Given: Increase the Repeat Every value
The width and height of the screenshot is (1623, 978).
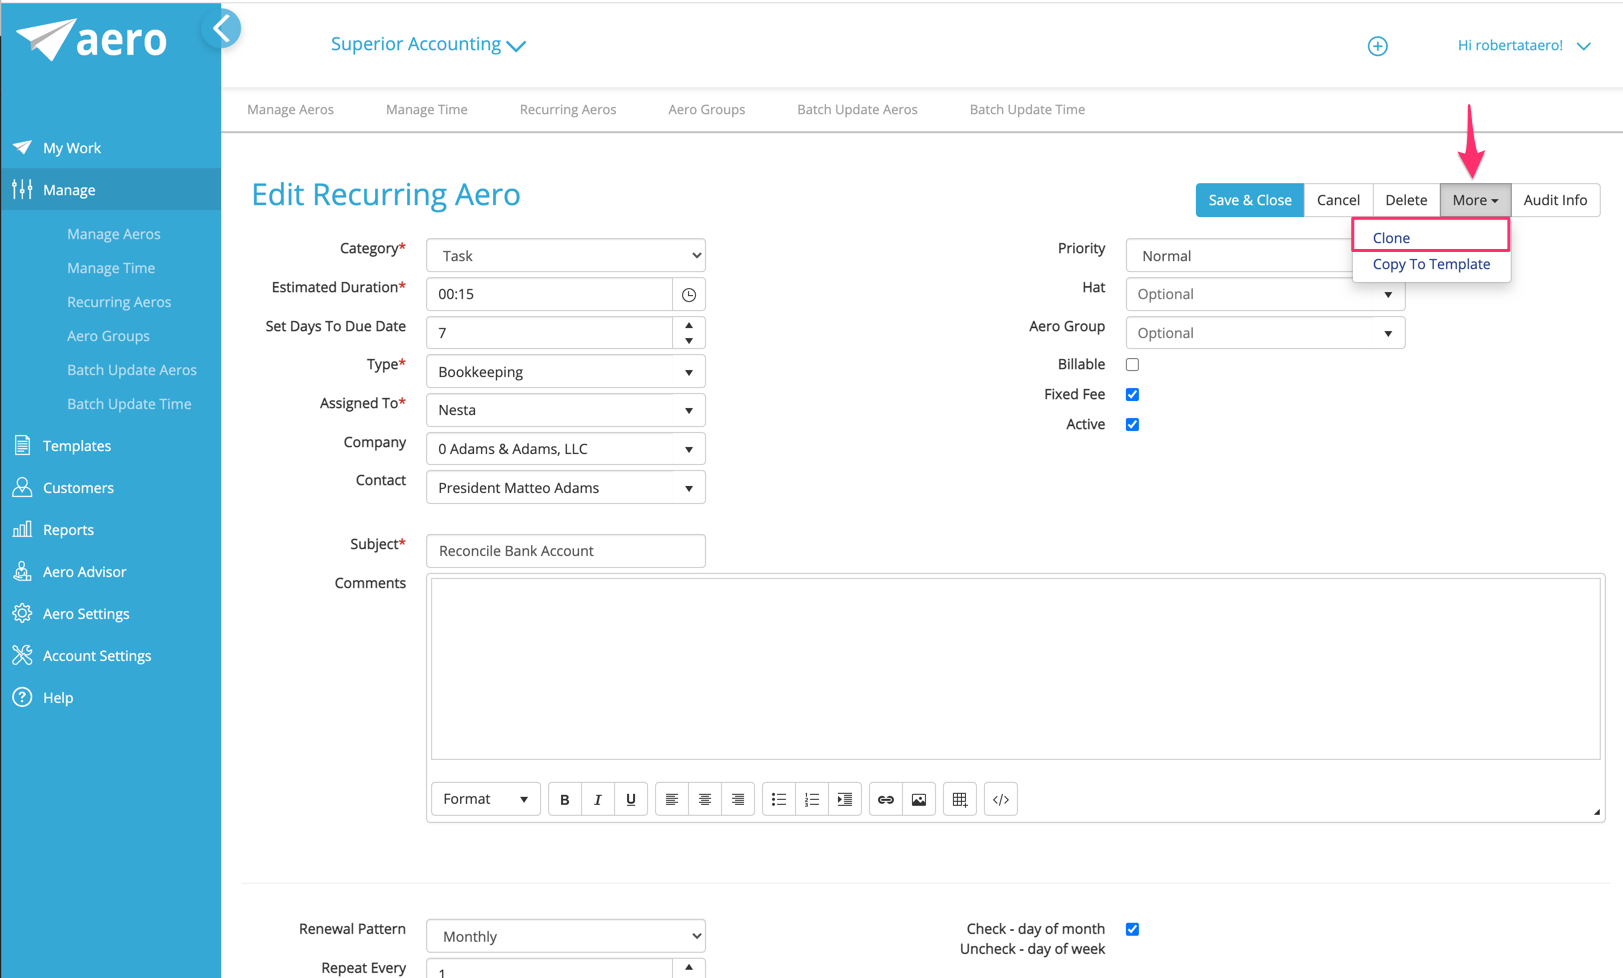Looking at the screenshot, I should (689, 967).
